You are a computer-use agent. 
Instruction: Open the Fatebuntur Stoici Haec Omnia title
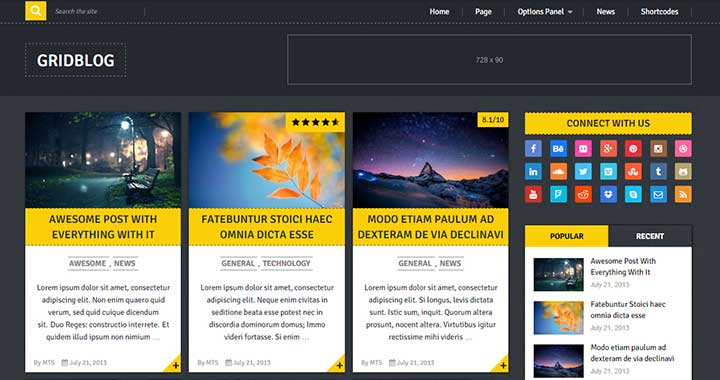[x=267, y=227]
